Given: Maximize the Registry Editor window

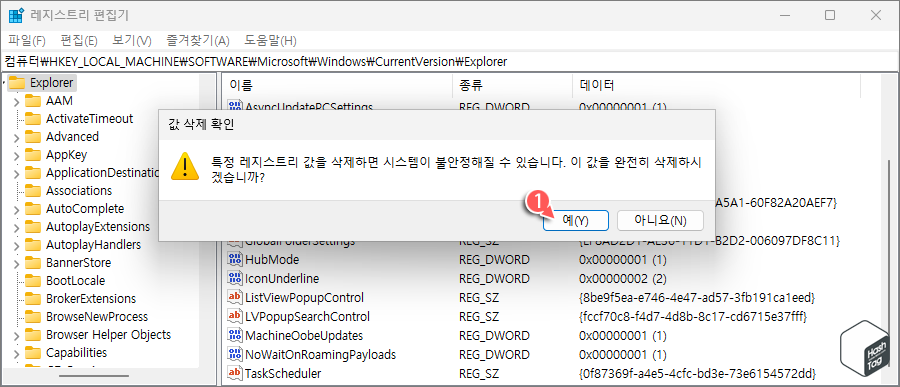Looking at the screenshot, I should tap(830, 16).
